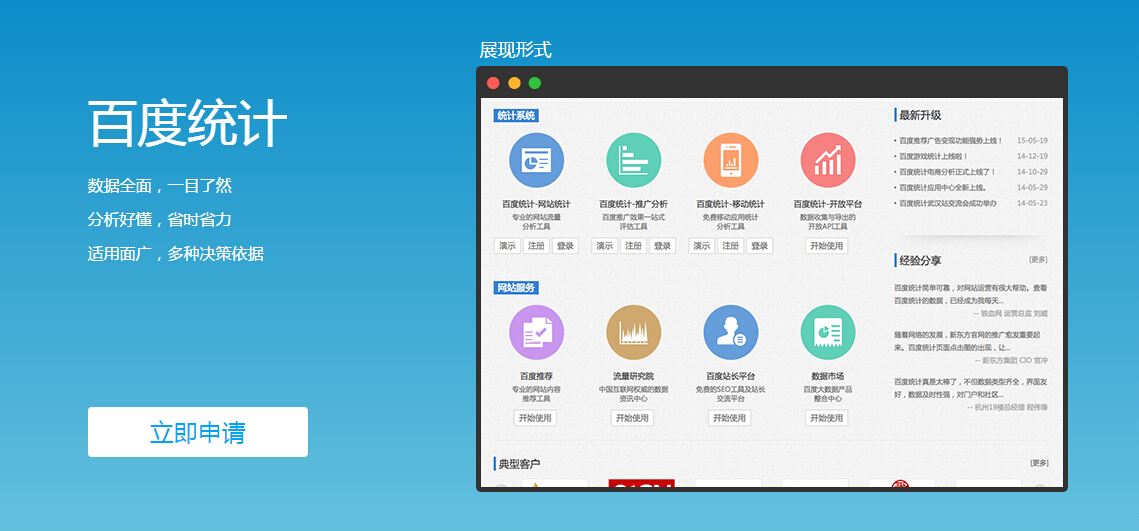Open the purple 百度推荐 icon

536,332
